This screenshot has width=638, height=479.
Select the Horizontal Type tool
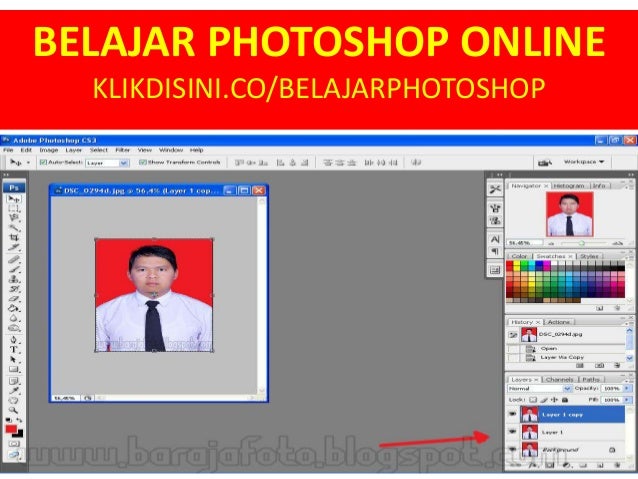14,350
